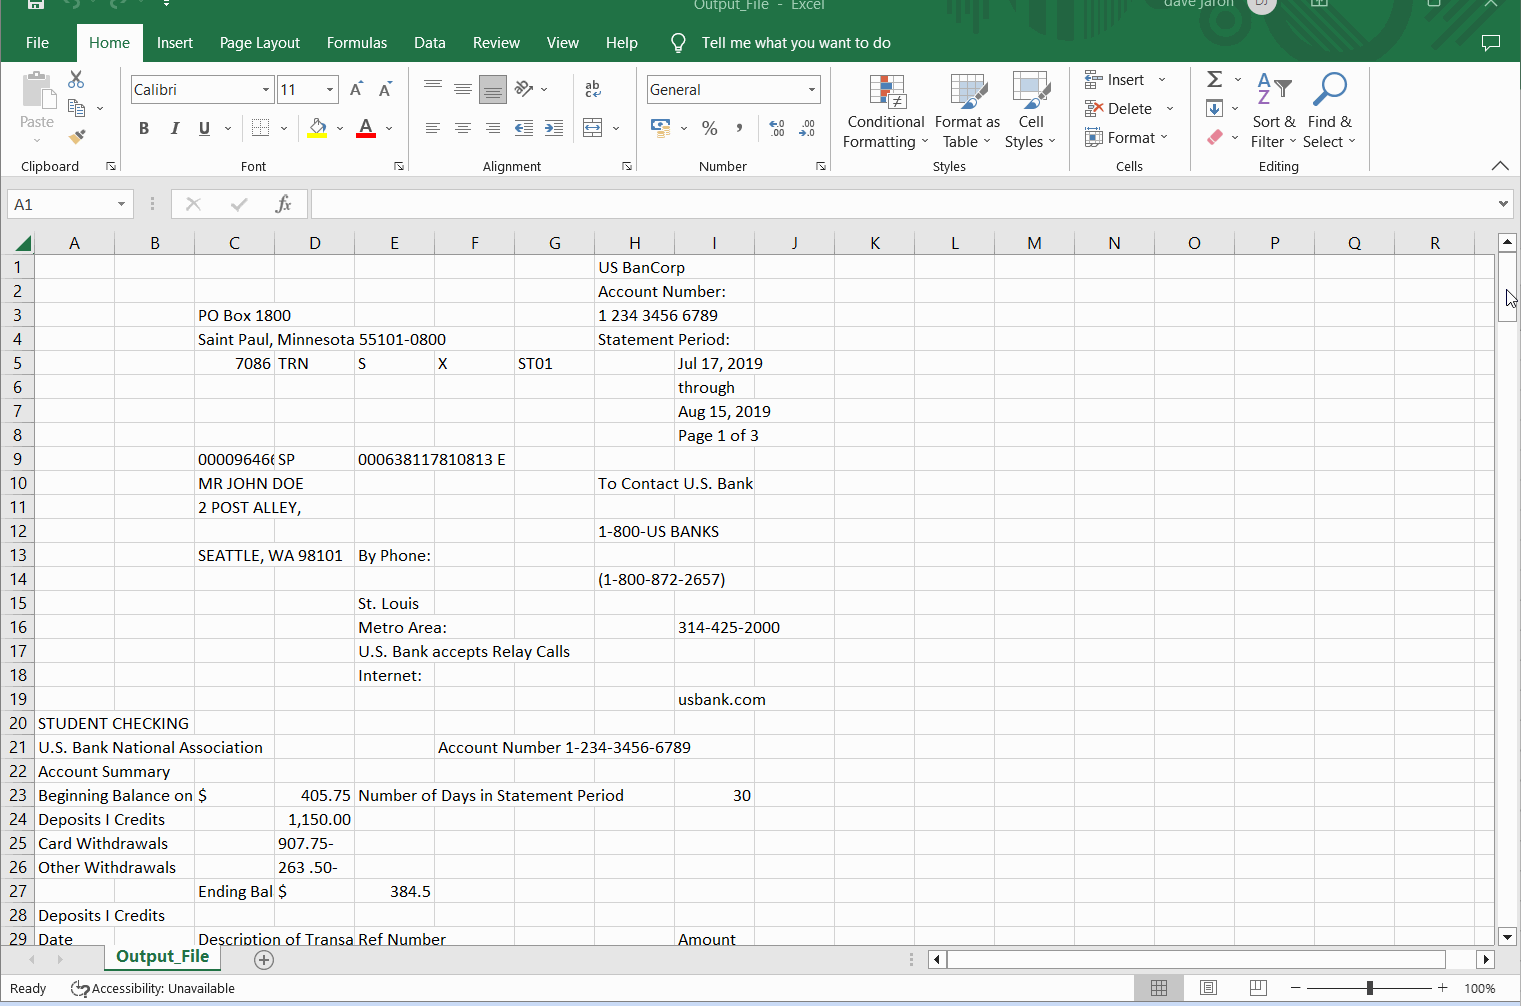The height and width of the screenshot is (1006, 1521).
Task: Toggle Align Left
Action: (433, 128)
